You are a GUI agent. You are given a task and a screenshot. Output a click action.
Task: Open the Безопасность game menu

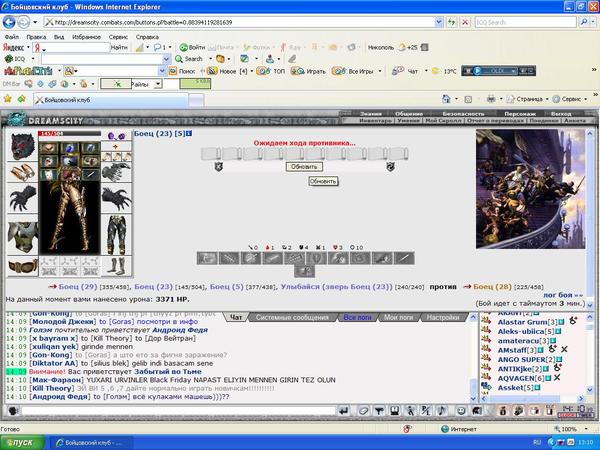point(463,114)
